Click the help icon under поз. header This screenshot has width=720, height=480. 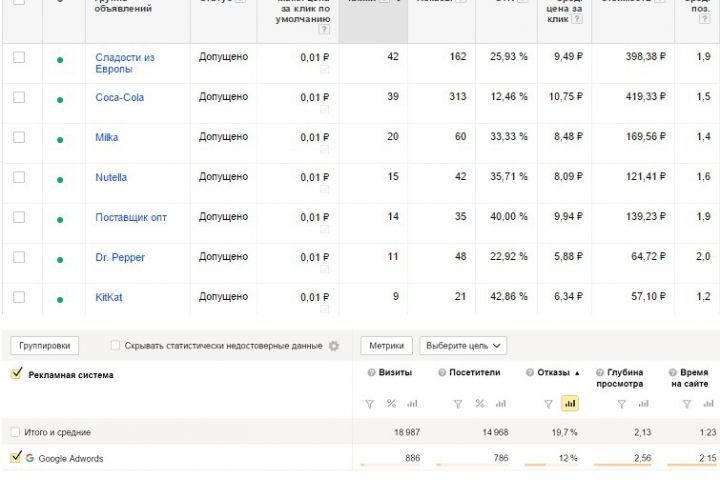[704, 19]
